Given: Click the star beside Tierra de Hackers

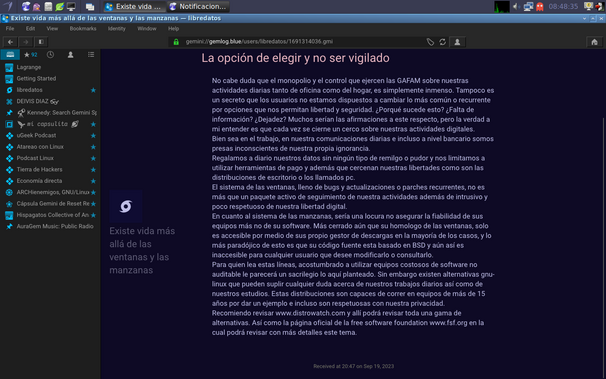Looking at the screenshot, I should tap(93, 170).
